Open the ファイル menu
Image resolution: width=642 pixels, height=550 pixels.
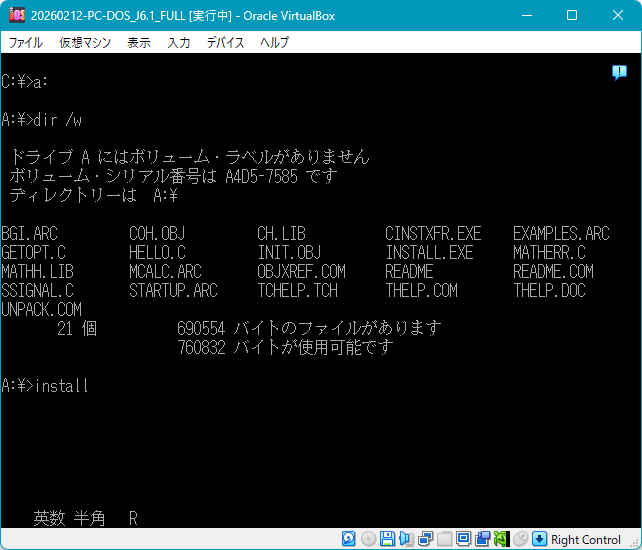(26, 43)
